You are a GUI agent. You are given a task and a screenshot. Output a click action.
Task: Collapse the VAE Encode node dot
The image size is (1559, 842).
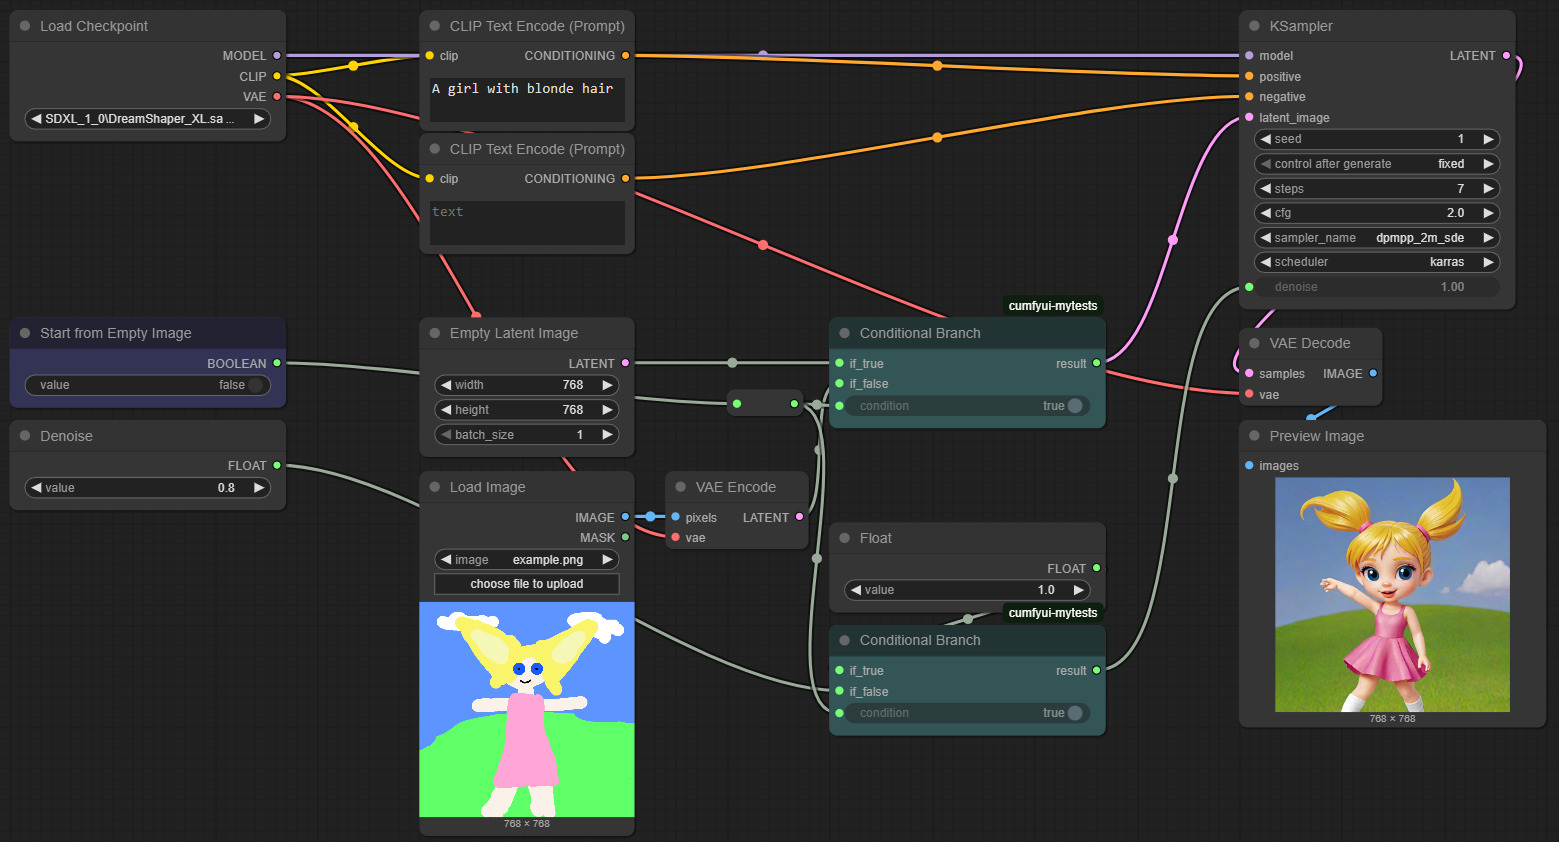[x=681, y=487]
